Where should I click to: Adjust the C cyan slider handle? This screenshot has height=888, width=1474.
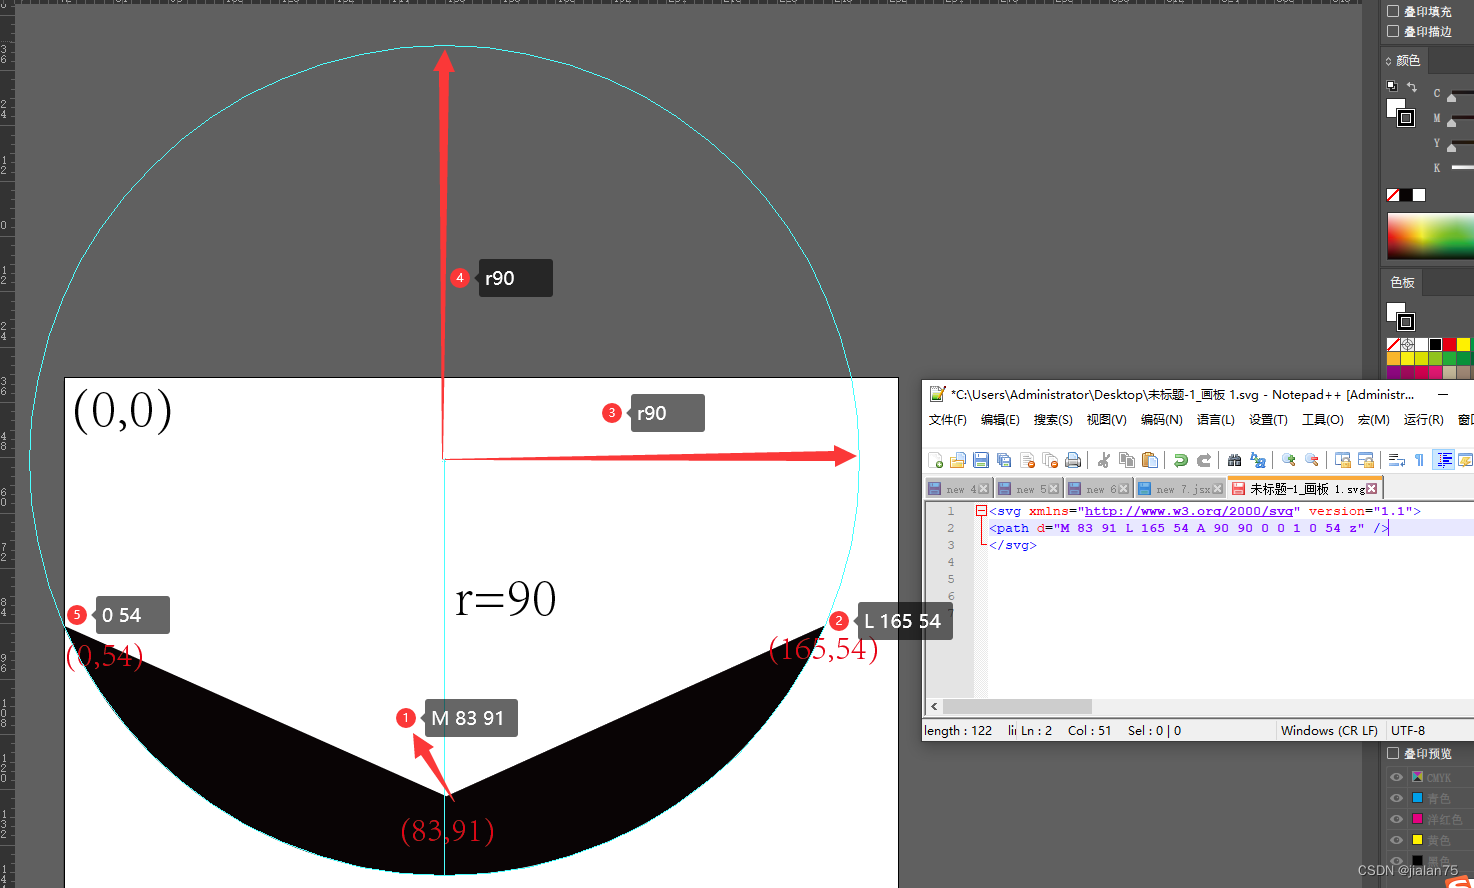click(x=1452, y=100)
